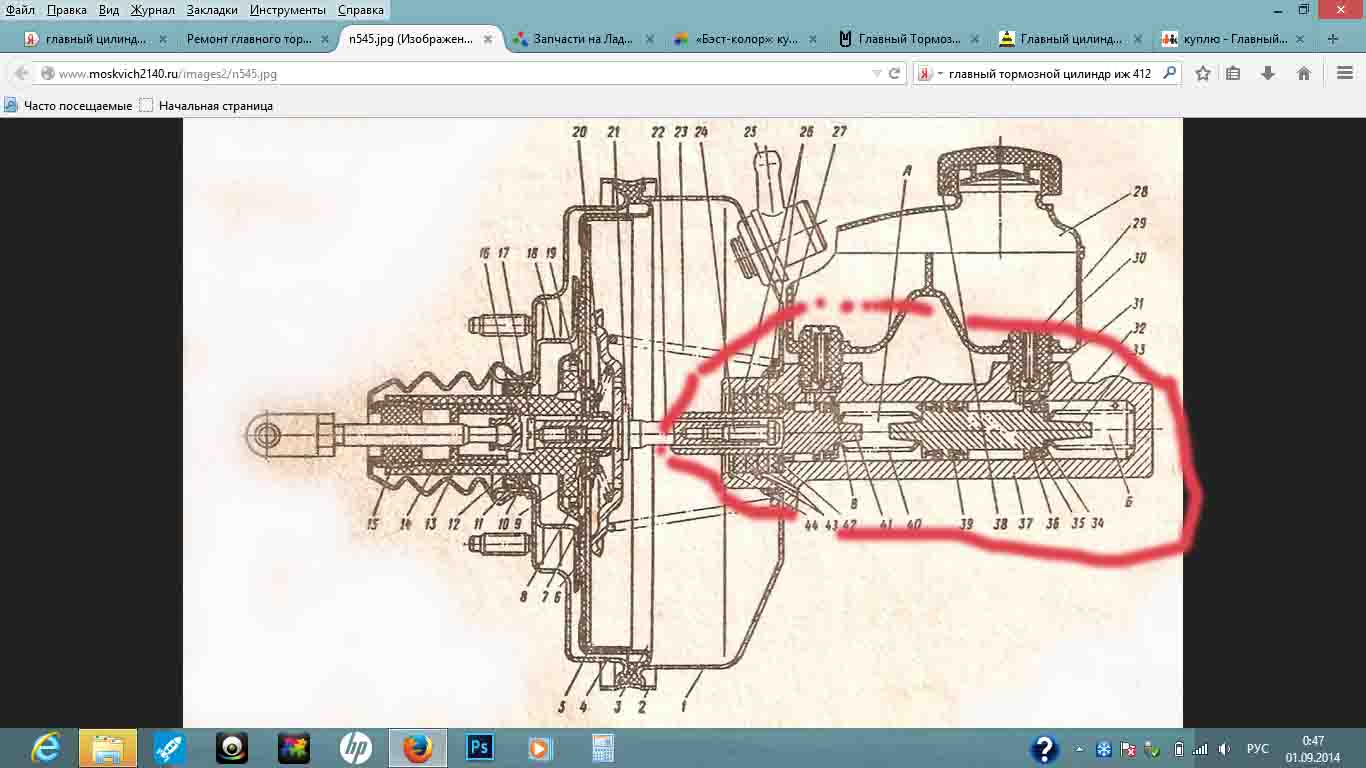Switch input language РУС indicator
The height and width of the screenshot is (768, 1366).
1258,749
